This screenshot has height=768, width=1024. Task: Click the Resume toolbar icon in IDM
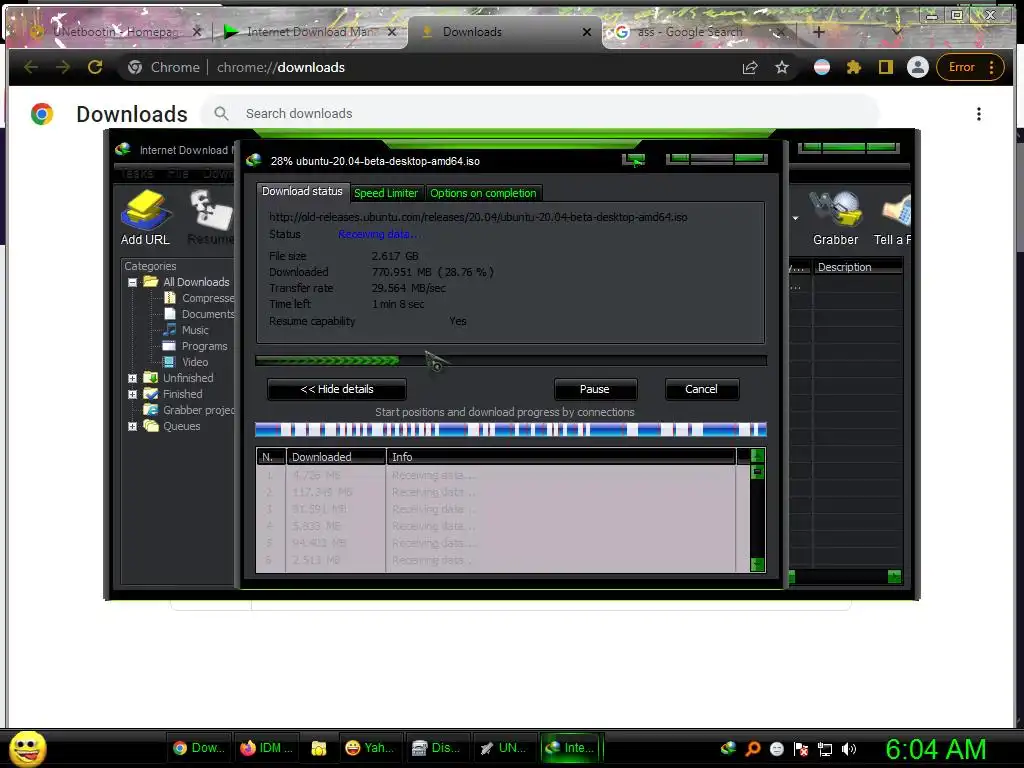pos(210,218)
